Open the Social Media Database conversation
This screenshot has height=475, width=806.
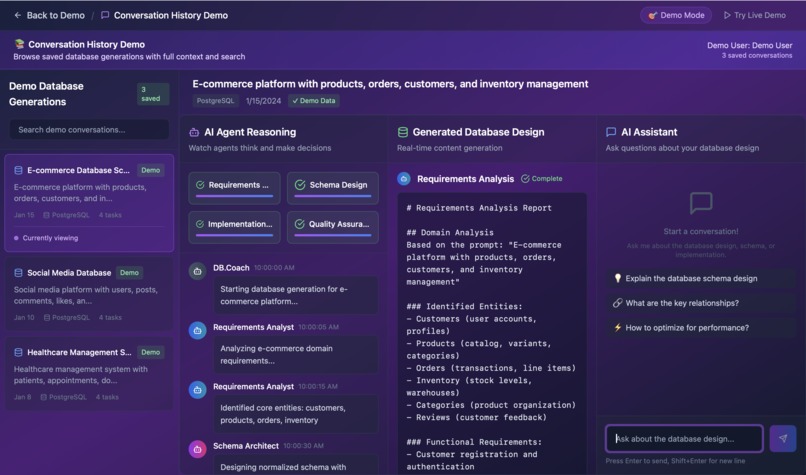89,295
